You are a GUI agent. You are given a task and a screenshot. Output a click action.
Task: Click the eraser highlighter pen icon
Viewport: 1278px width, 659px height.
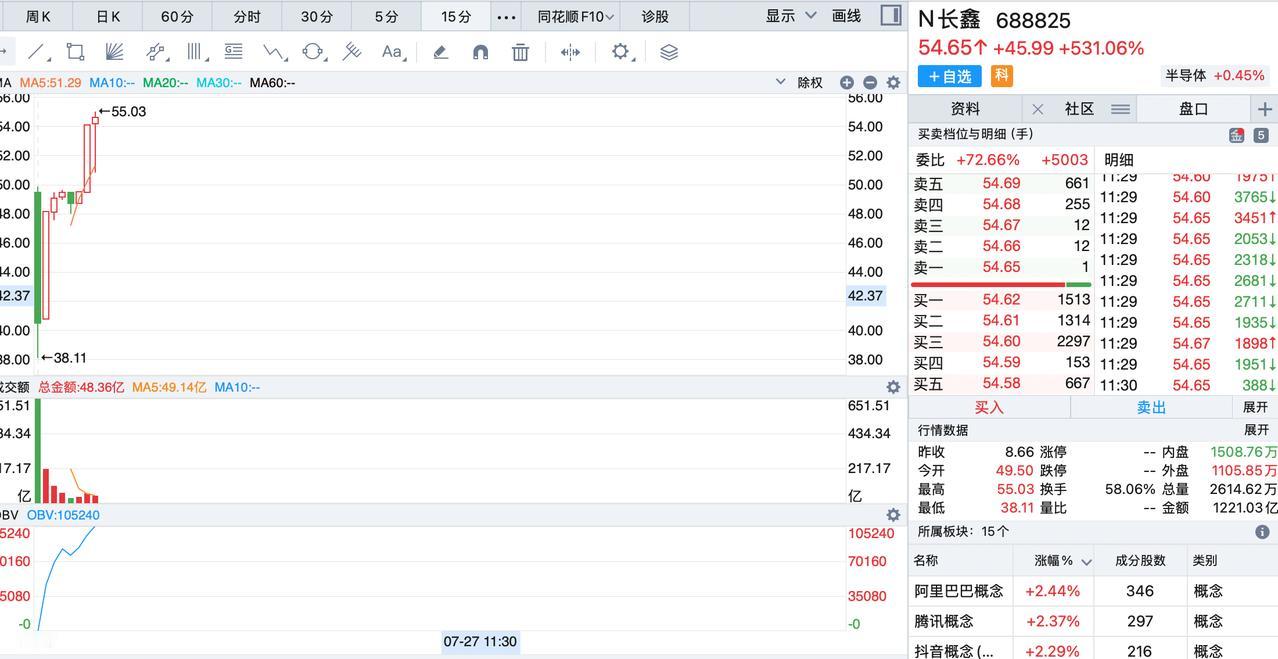(440, 52)
